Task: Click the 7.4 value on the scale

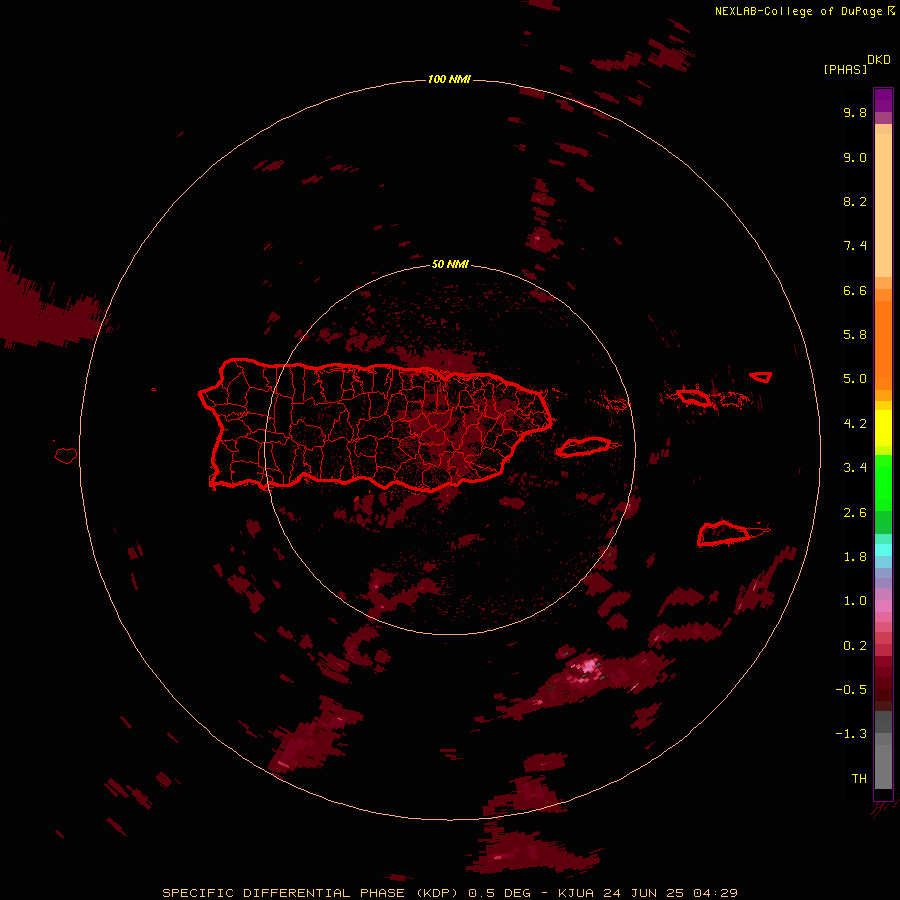Action: tap(855, 246)
